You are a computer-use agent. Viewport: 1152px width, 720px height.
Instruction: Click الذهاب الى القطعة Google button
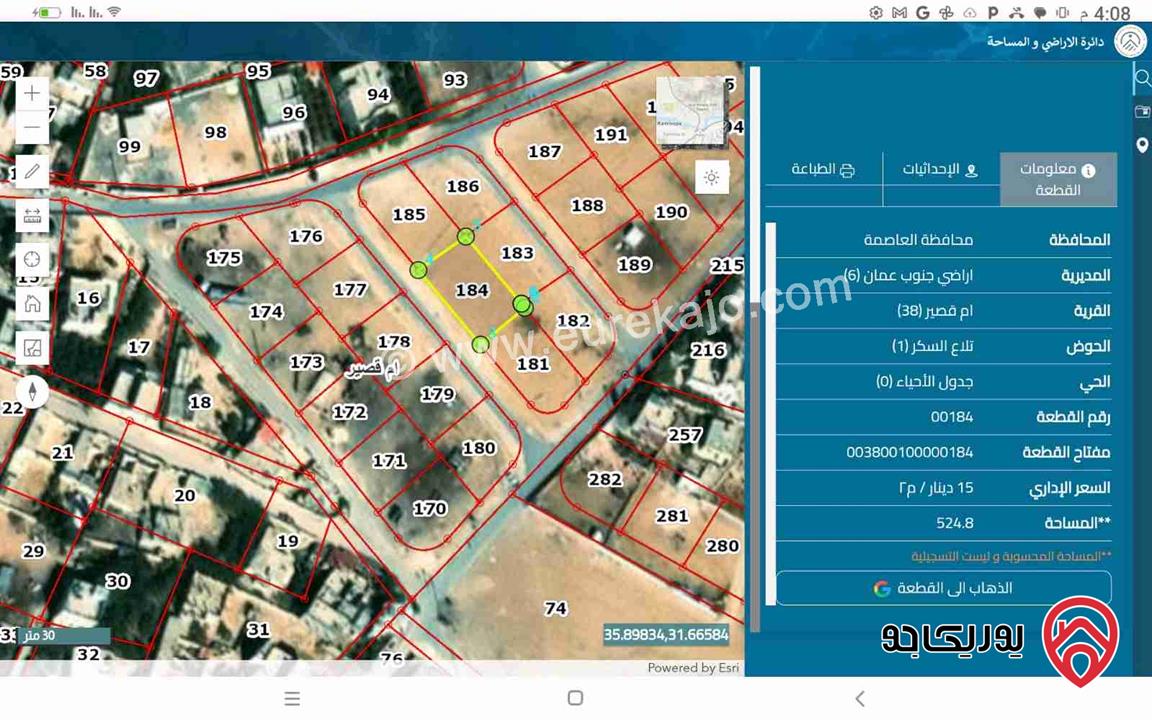pos(943,588)
